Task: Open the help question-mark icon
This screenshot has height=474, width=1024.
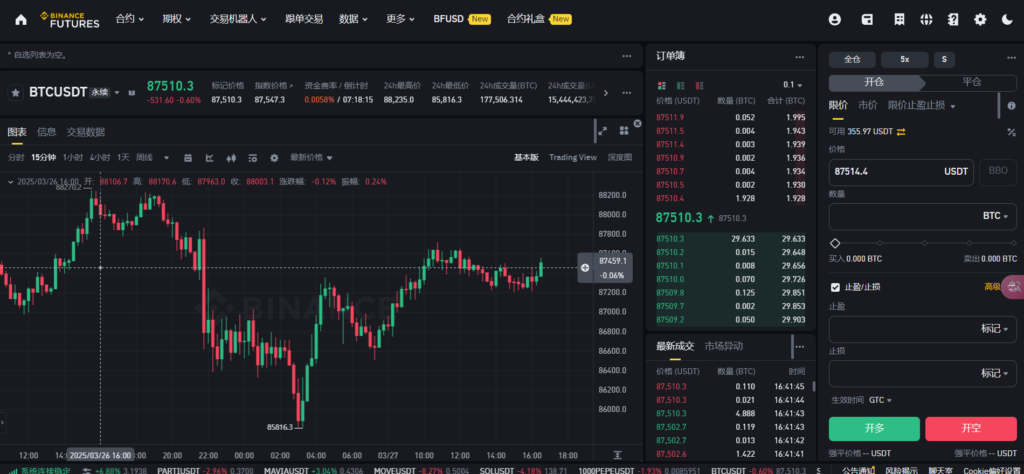Action: 953,20
